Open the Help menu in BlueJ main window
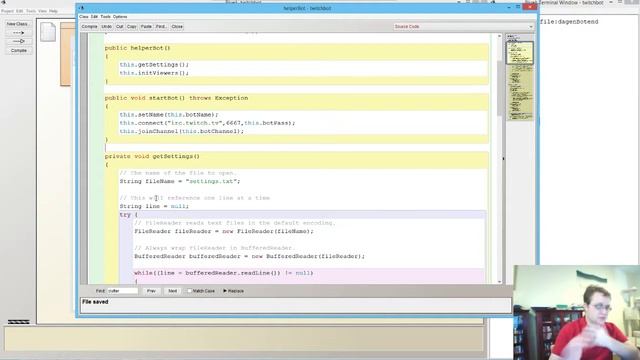The height and width of the screenshot is (360, 640). point(53,11)
